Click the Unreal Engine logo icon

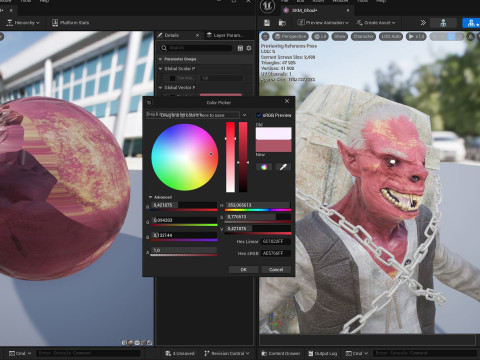pos(267,7)
